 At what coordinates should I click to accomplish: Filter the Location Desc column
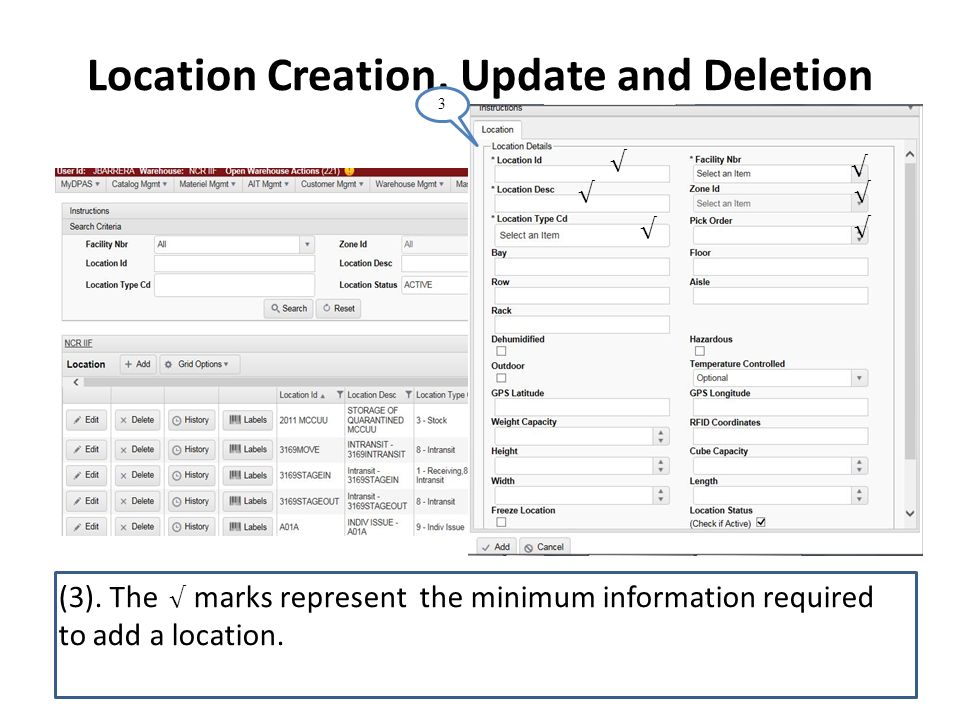[408, 395]
